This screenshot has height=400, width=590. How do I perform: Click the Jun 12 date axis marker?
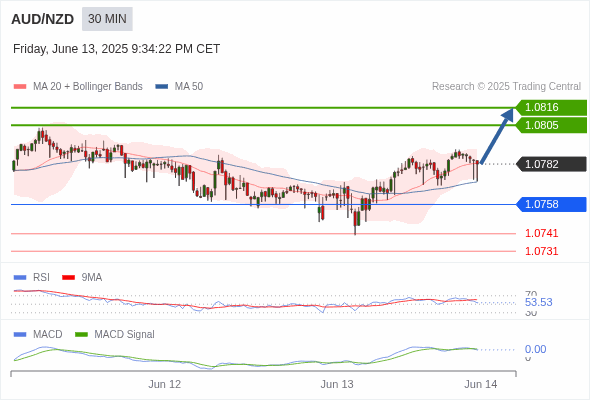pos(164,384)
